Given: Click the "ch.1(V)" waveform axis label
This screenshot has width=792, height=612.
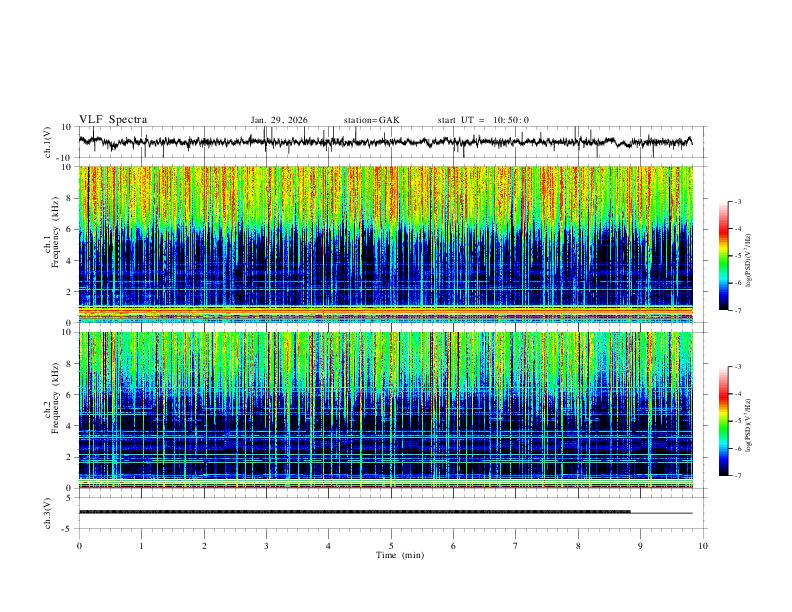Looking at the screenshot, I should tap(48, 142).
